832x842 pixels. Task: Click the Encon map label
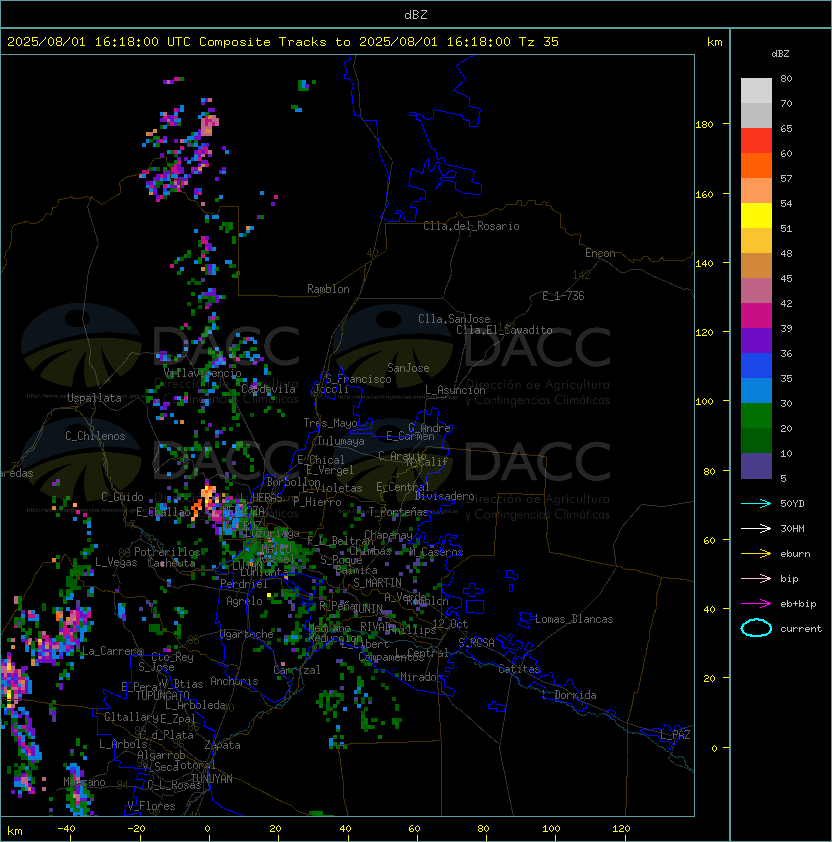pyautogui.click(x=600, y=253)
